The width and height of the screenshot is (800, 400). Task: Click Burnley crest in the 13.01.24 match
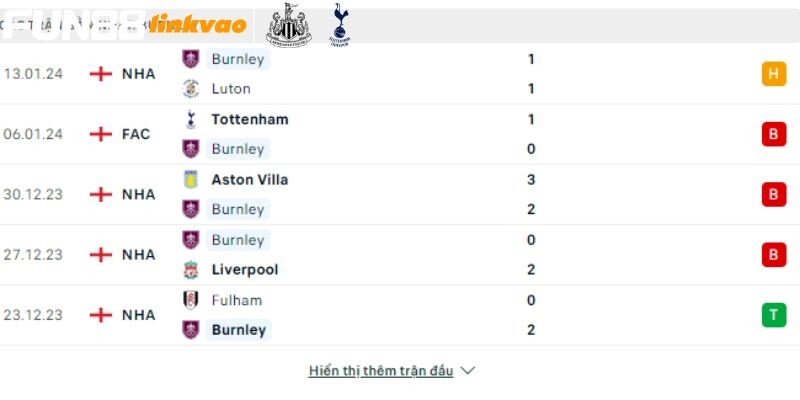190,59
